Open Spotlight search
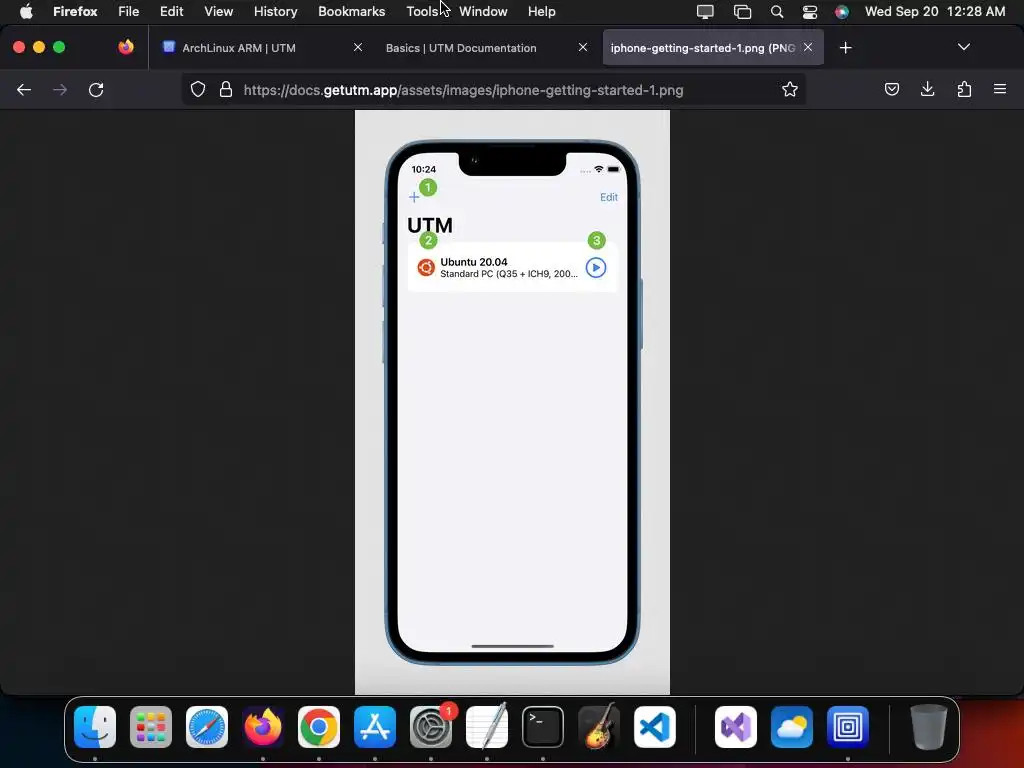Image resolution: width=1024 pixels, height=768 pixels. point(776,11)
